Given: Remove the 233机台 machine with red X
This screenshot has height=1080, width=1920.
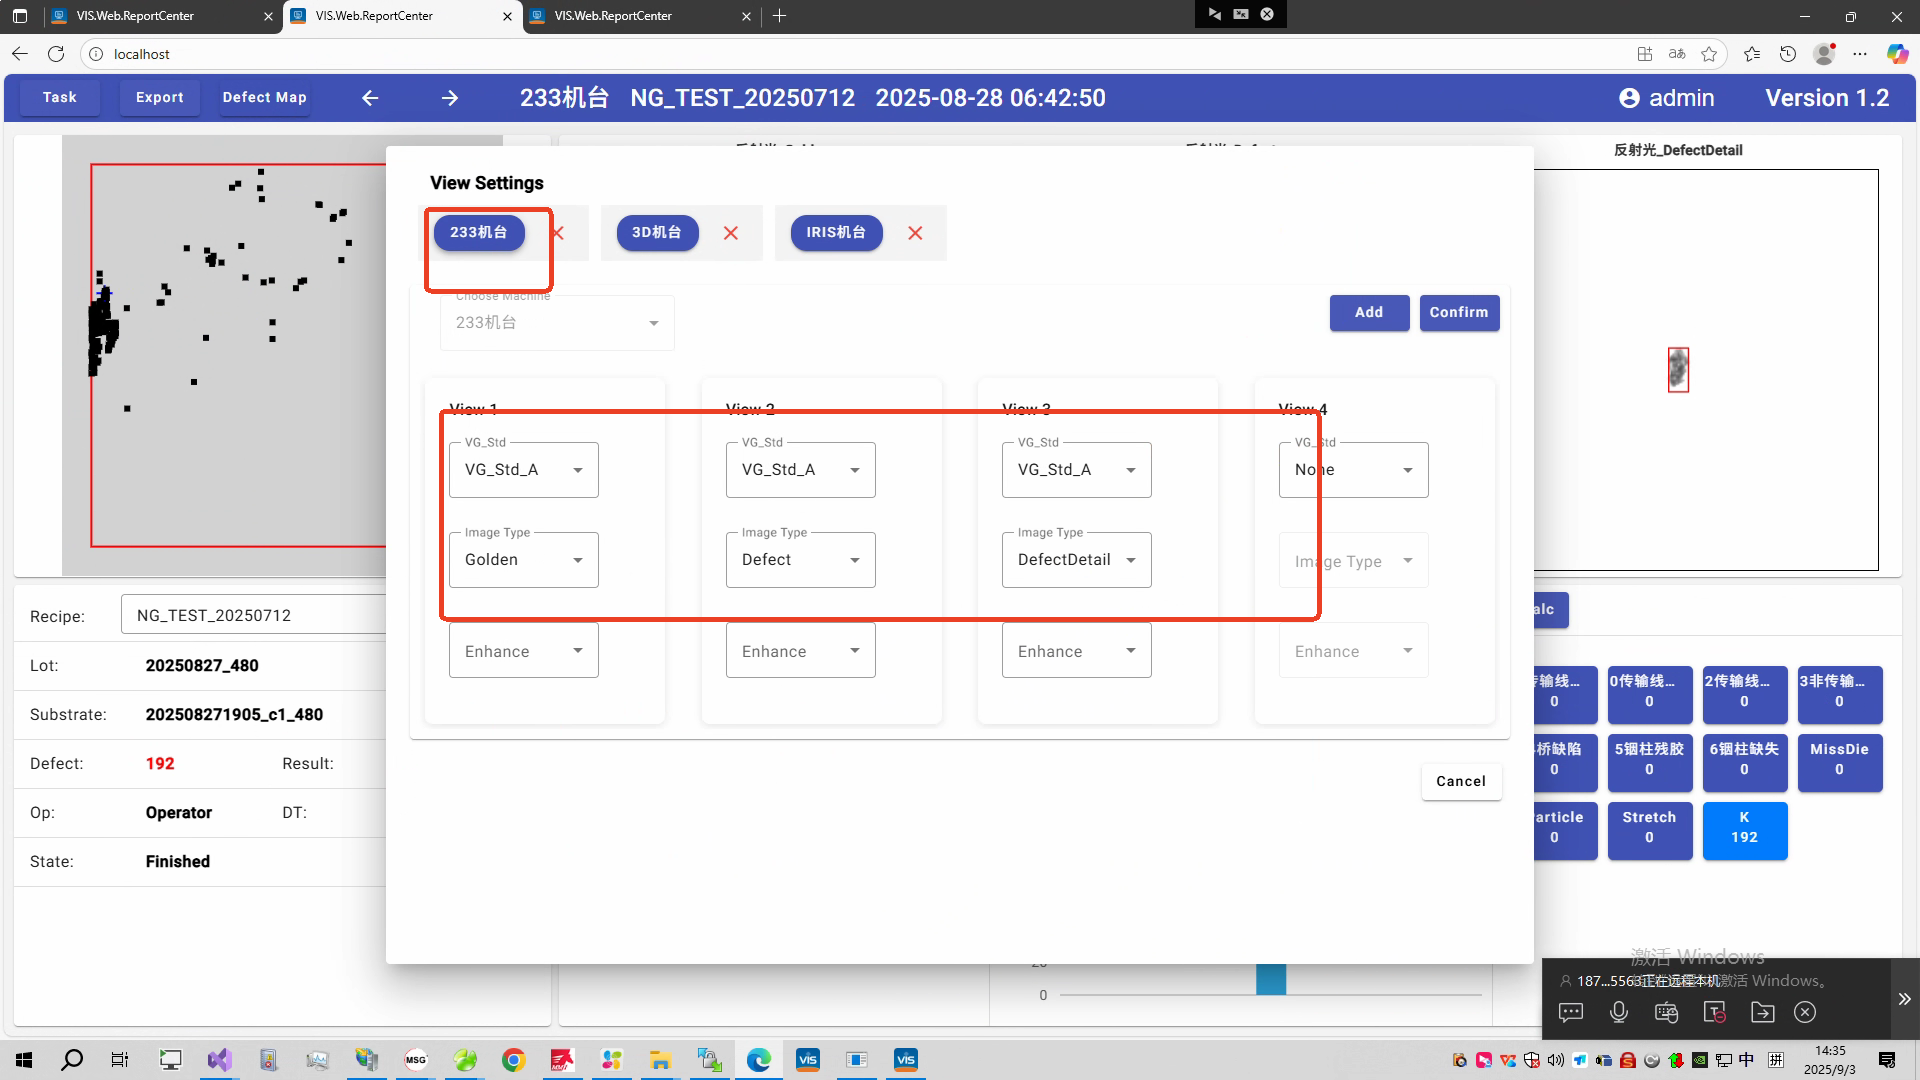Looking at the screenshot, I should pyautogui.click(x=558, y=233).
